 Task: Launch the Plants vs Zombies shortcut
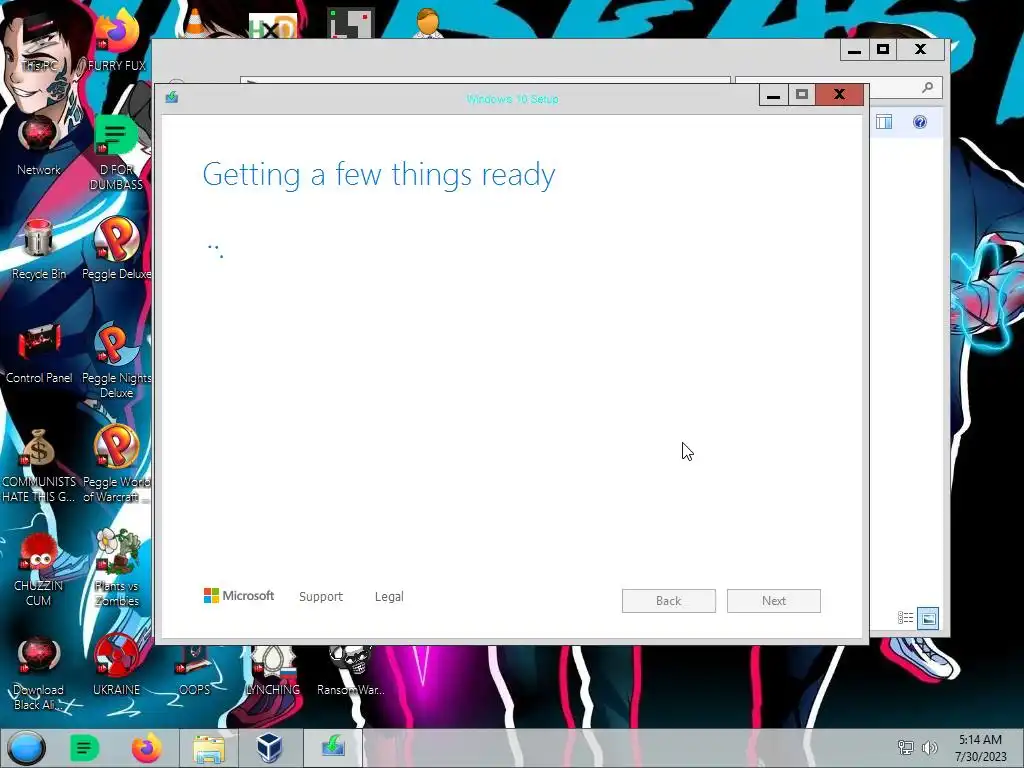pos(116,568)
